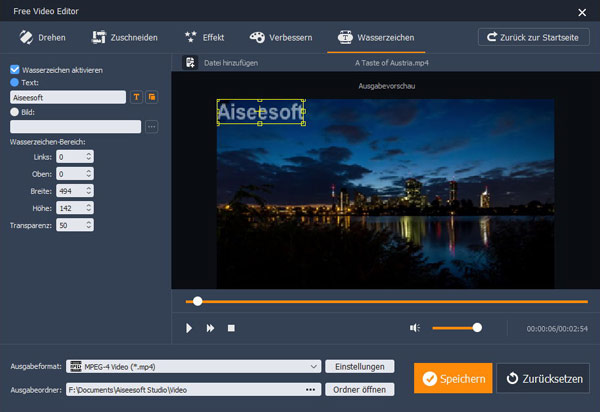Select the Text watermark radio button
This screenshot has height=412, width=600.
(15, 82)
